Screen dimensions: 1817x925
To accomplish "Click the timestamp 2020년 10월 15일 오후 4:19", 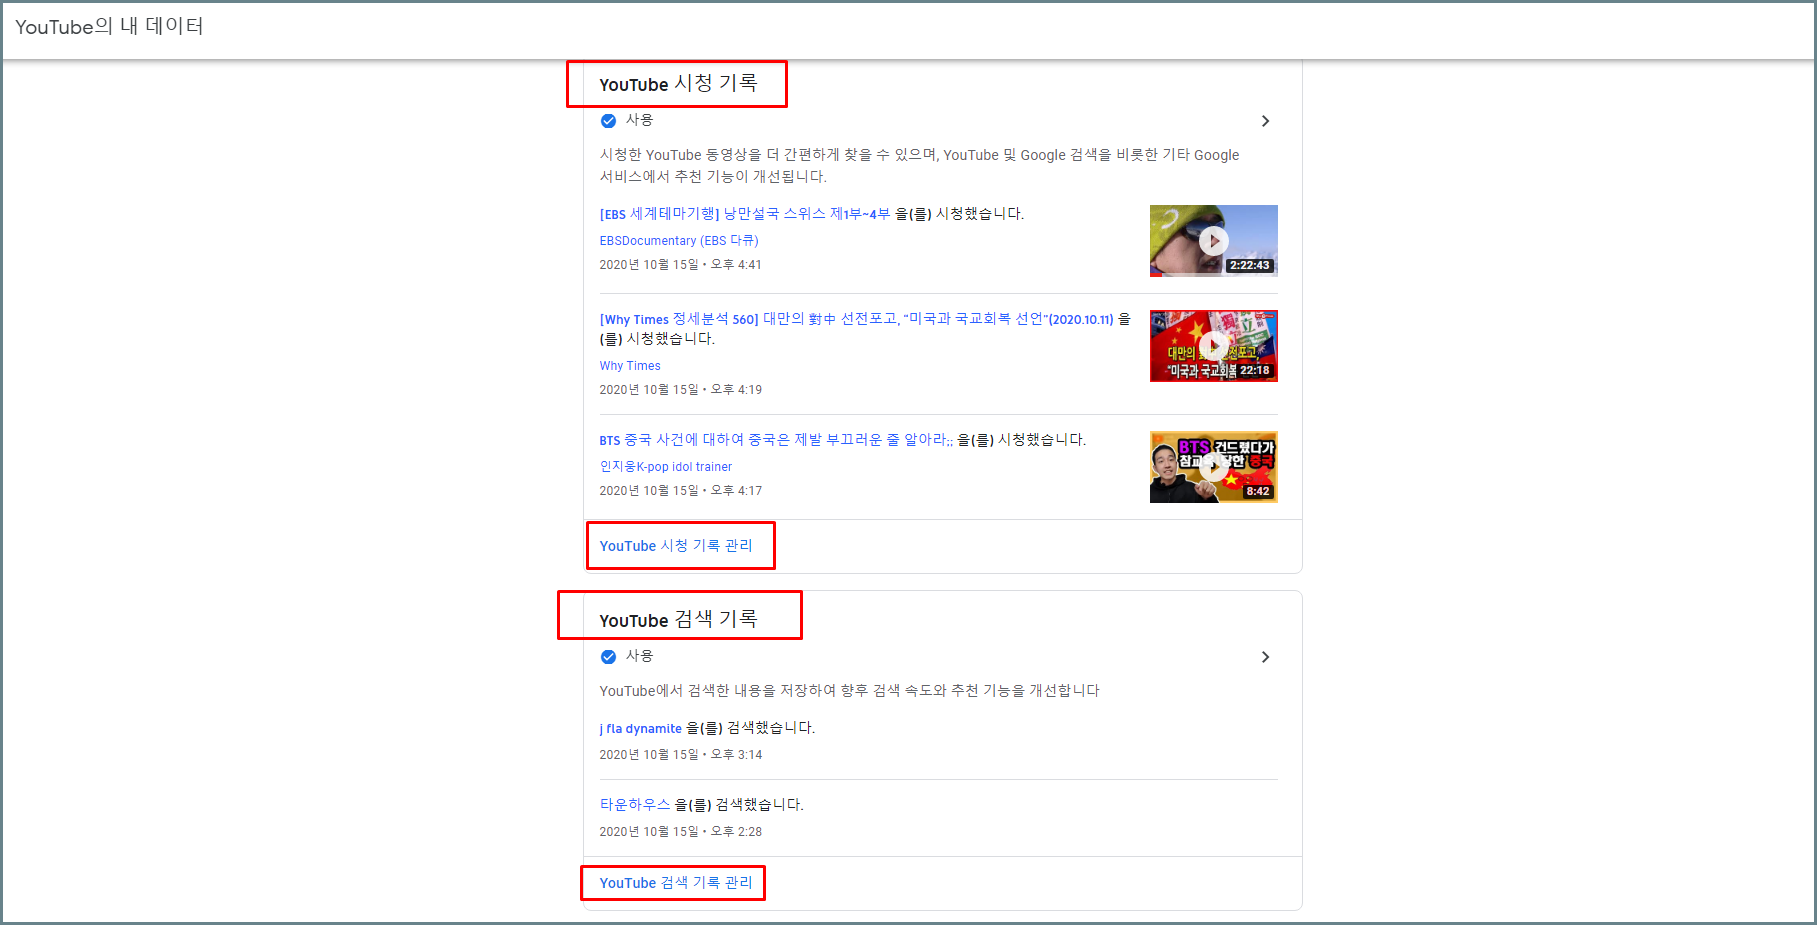I will pos(681,390).
